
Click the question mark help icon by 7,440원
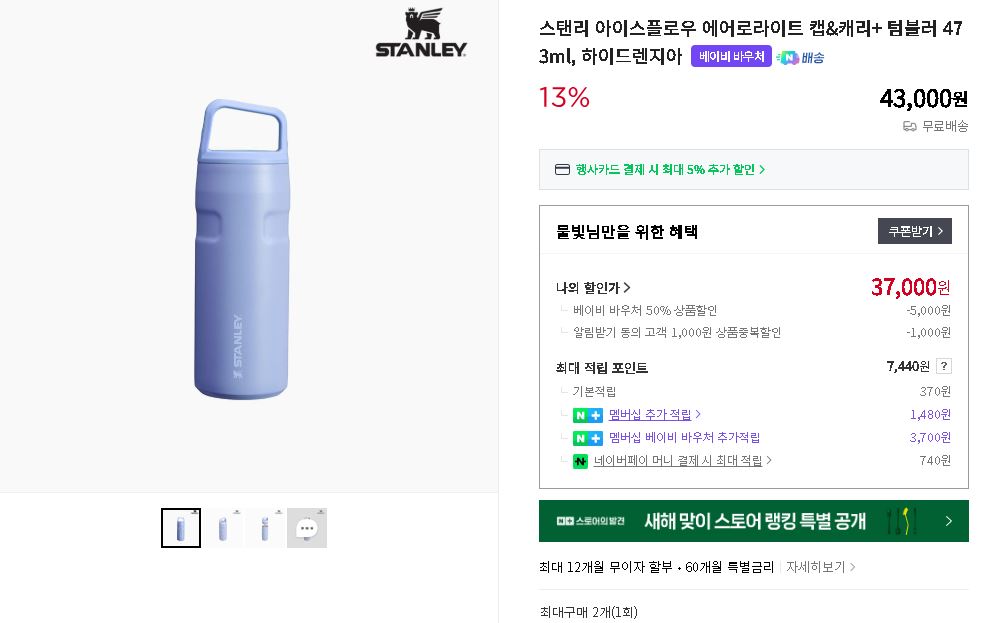[x=944, y=367]
